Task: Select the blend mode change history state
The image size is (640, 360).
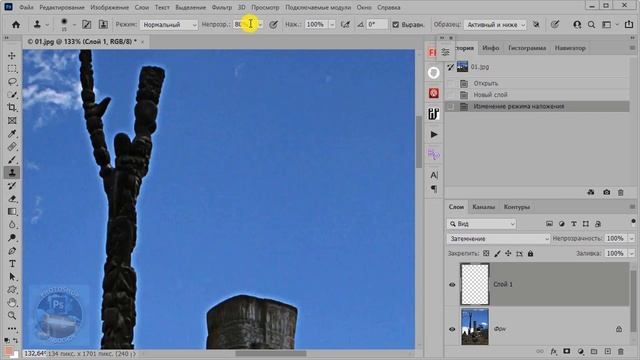Action: coord(537,107)
